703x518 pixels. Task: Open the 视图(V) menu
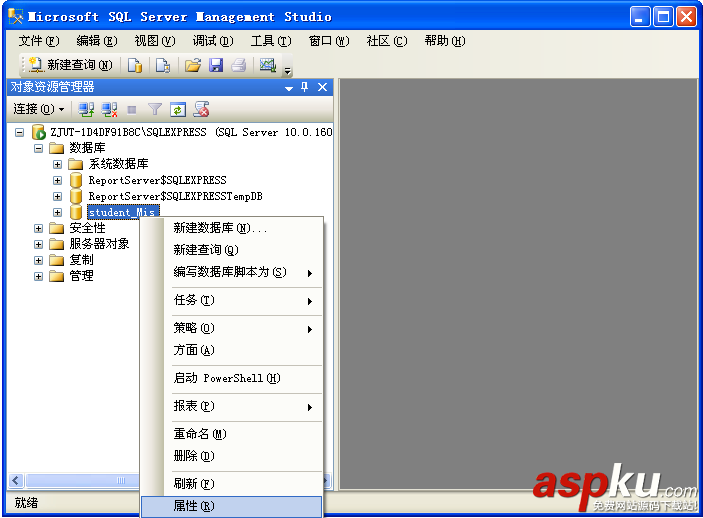155,41
